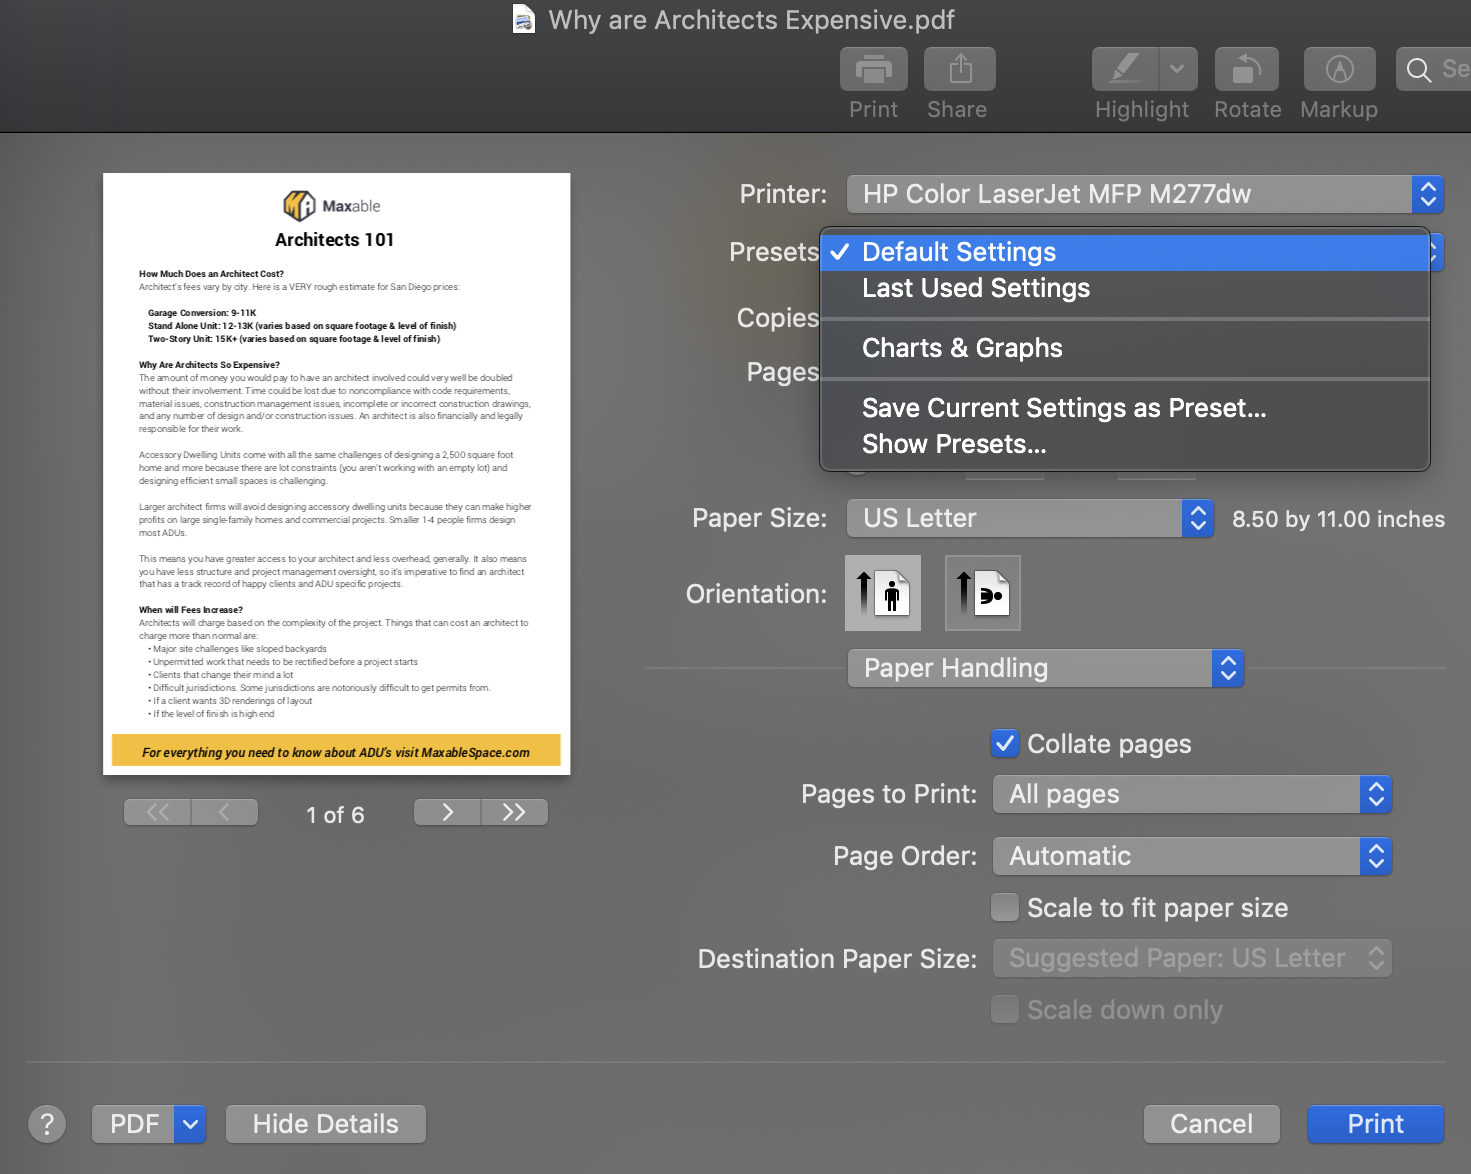Go to next preview page
1471x1174 pixels.
coord(447,812)
